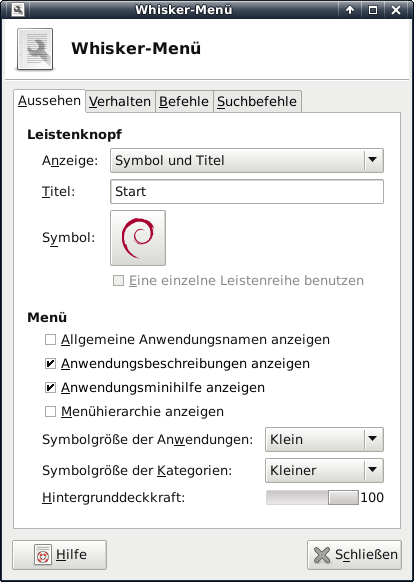
Task: Enable Allgemeine Anwendungsnamen anzeigen
Action: point(50,340)
